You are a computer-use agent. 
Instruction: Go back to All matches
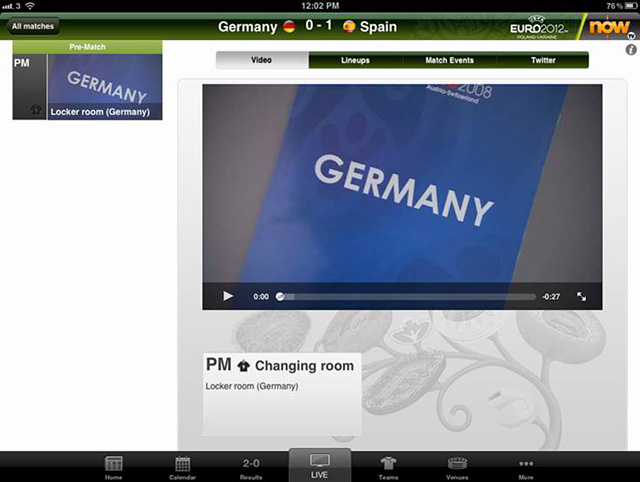click(x=33, y=27)
